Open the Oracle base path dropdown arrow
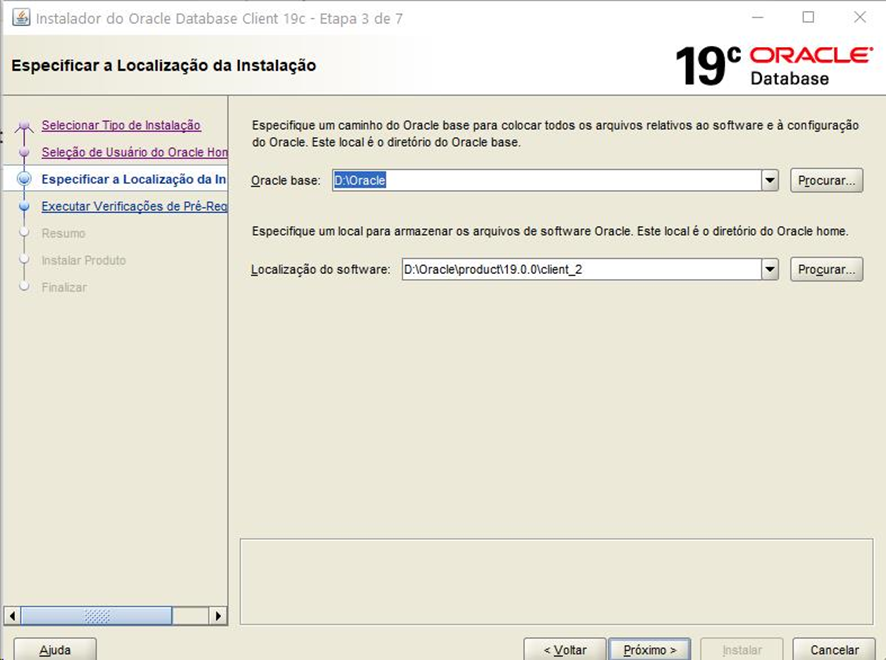Viewport: 886px width, 660px height. 770,180
